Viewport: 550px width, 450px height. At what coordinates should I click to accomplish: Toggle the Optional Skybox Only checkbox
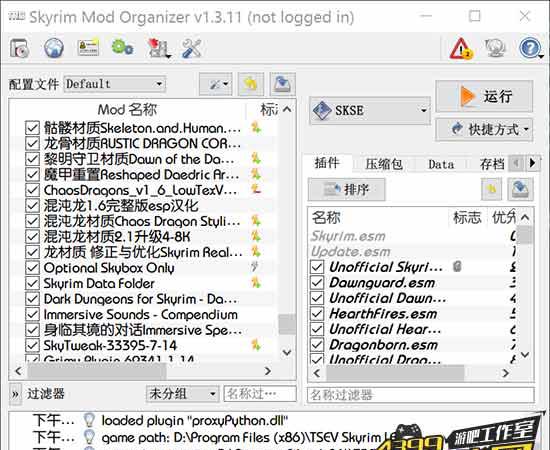32,268
